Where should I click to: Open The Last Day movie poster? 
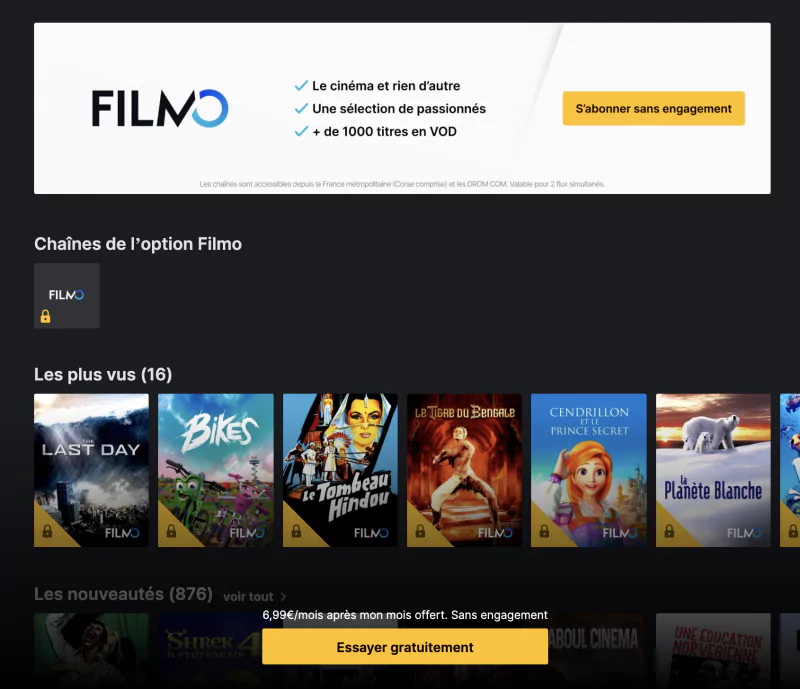click(91, 470)
